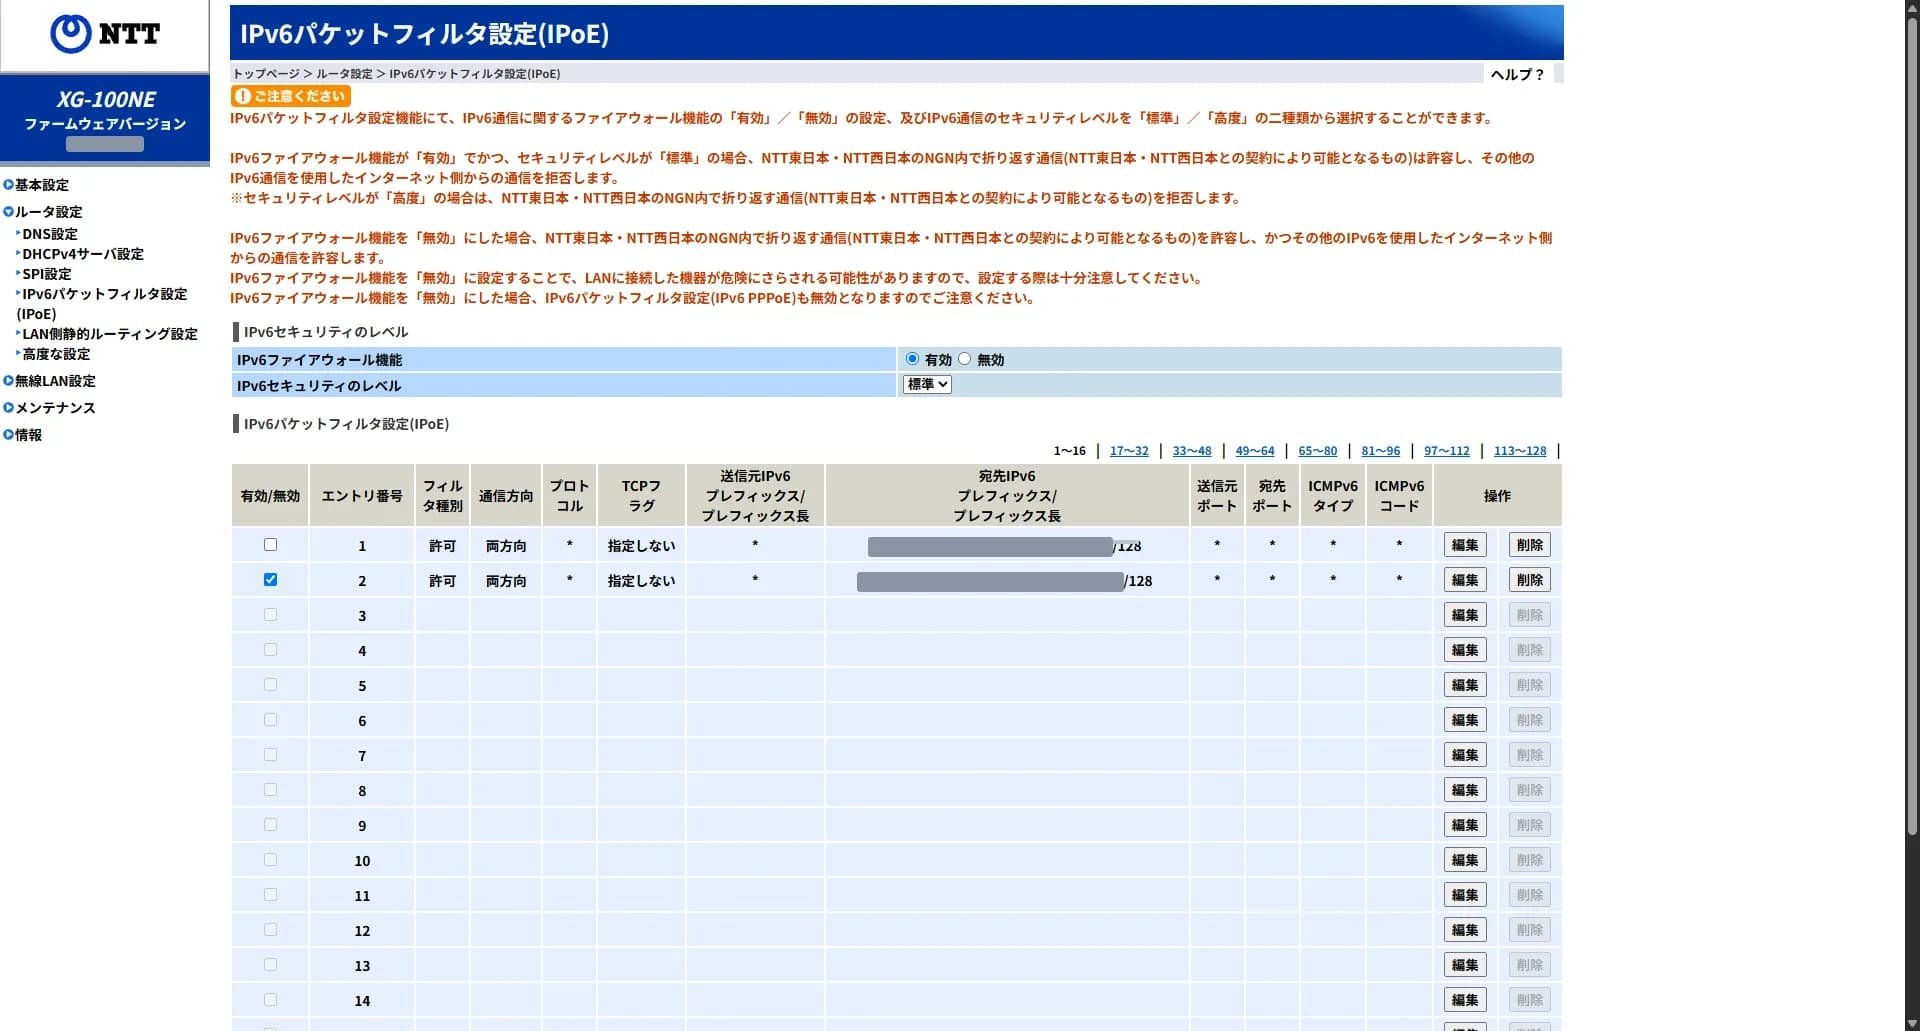Open IPv6パケットフィルタ設定(IPoE) sidebar item

pyautogui.click(x=102, y=304)
